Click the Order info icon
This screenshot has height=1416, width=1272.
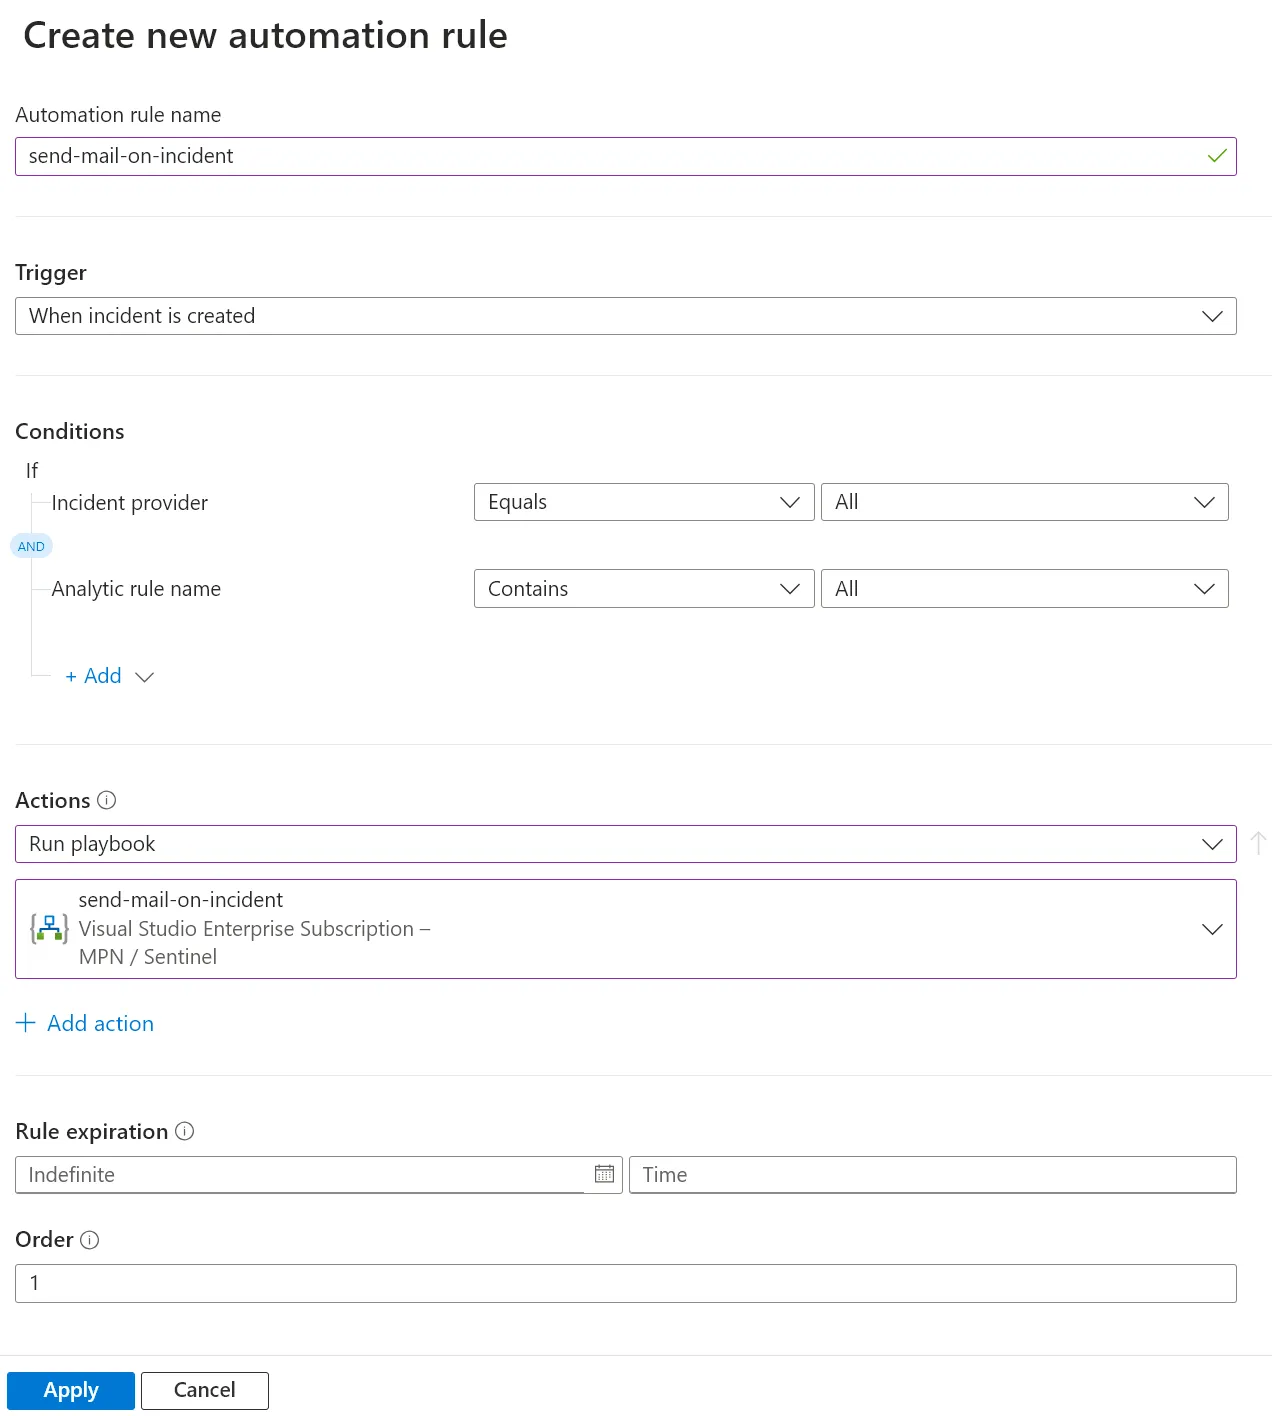pos(90,1240)
